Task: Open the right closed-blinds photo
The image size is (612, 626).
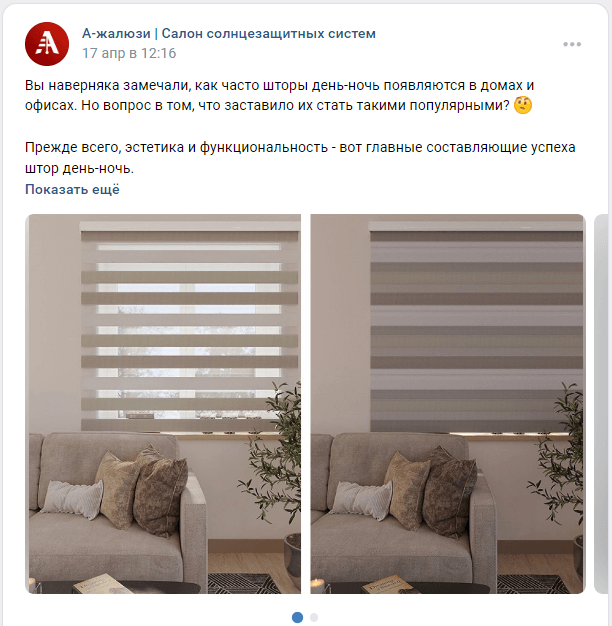Action: click(448, 404)
